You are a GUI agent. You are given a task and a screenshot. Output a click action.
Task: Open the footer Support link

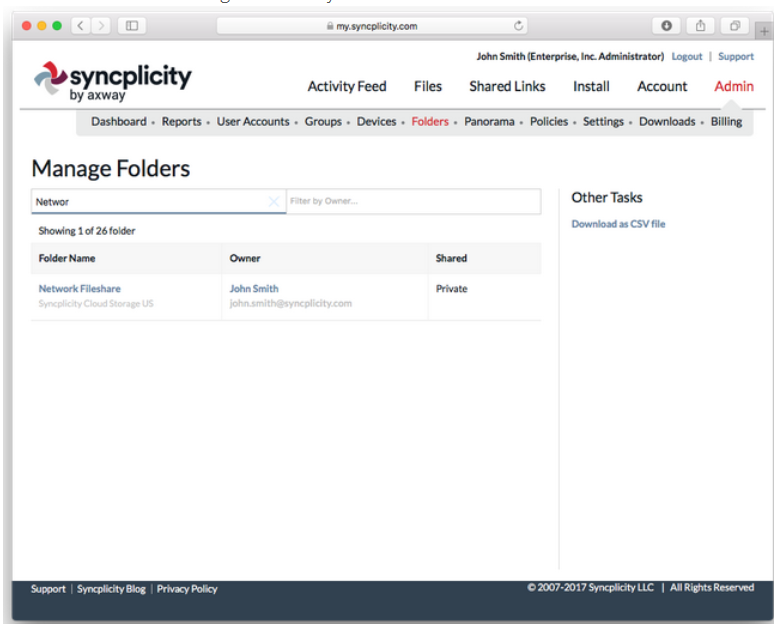coord(48,589)
